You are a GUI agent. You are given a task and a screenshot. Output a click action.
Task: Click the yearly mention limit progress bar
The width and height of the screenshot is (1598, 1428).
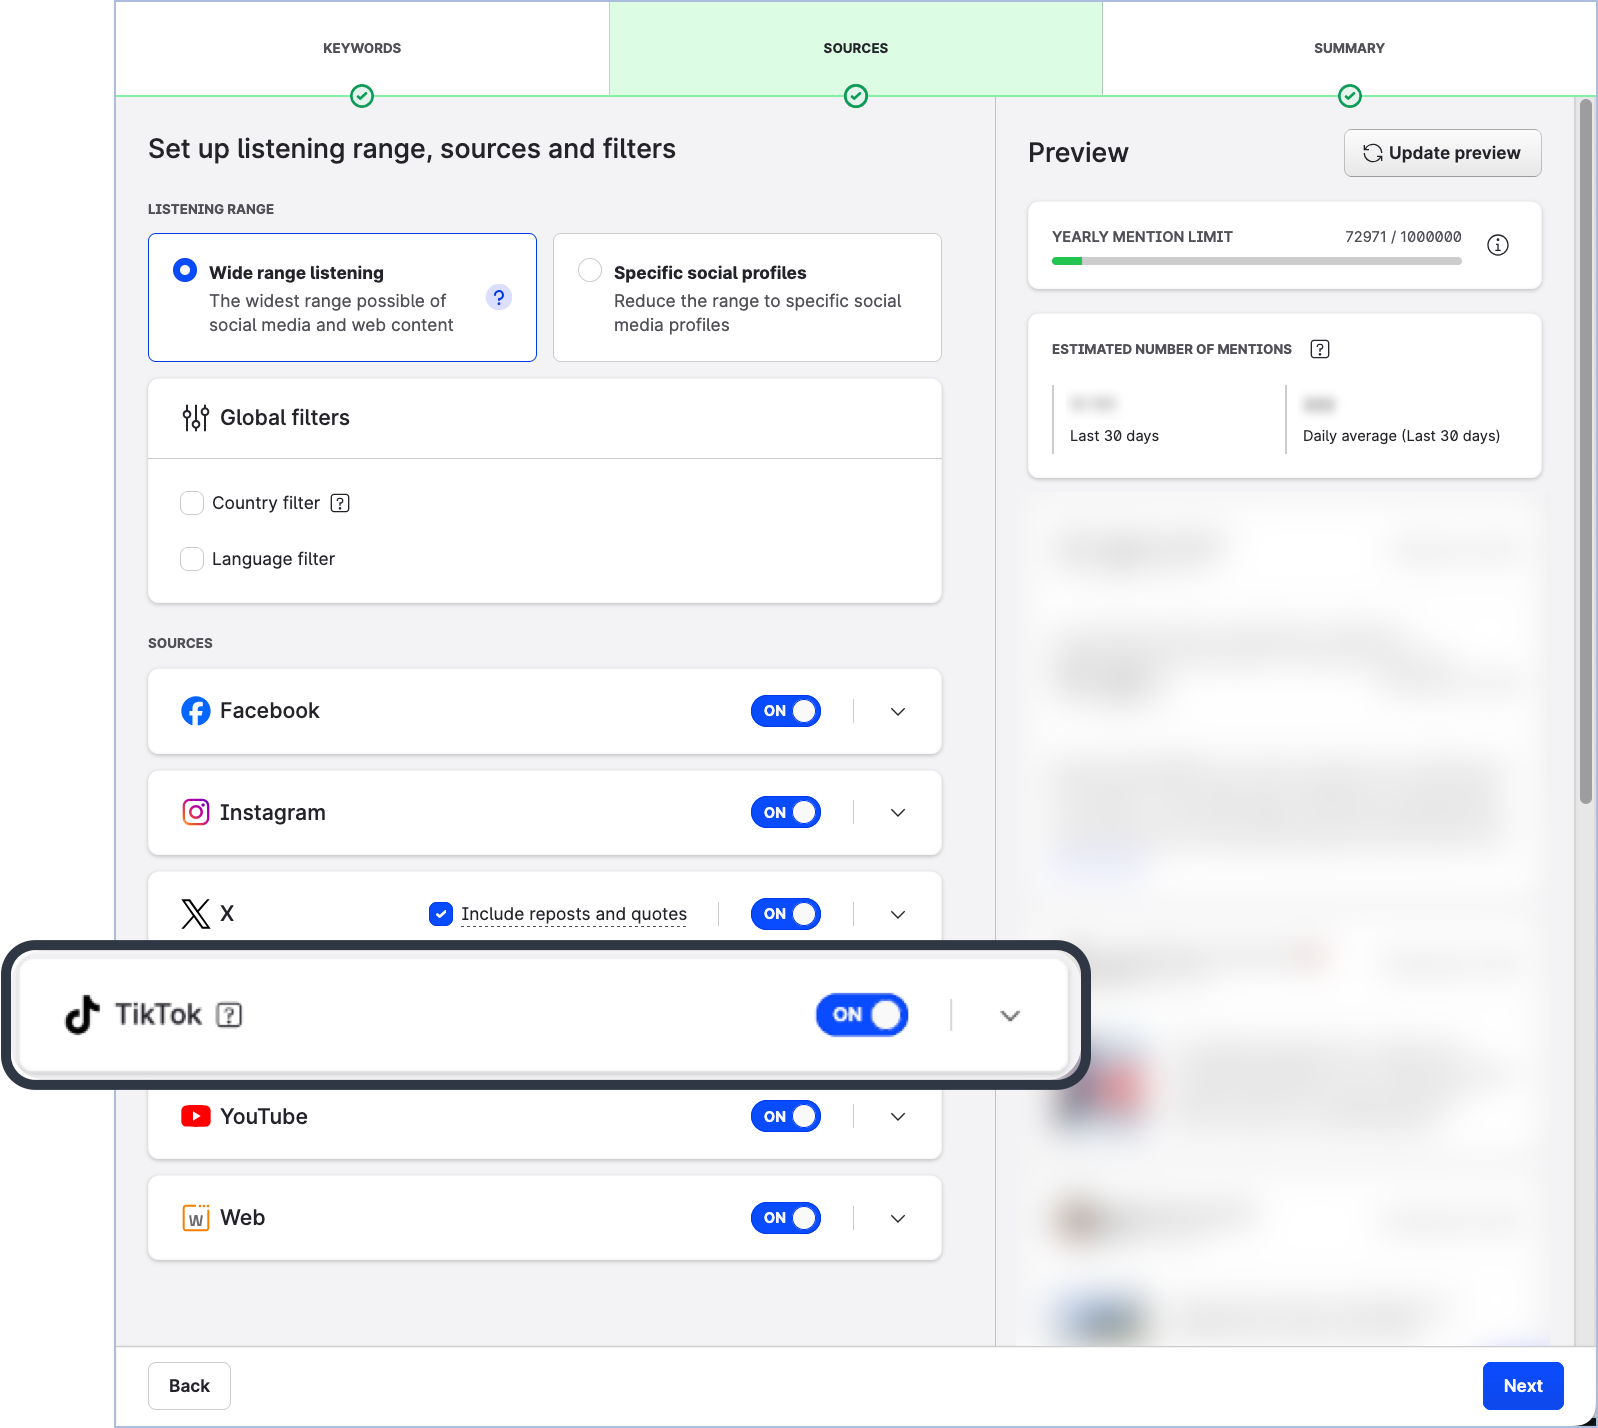click(1256, 261)
